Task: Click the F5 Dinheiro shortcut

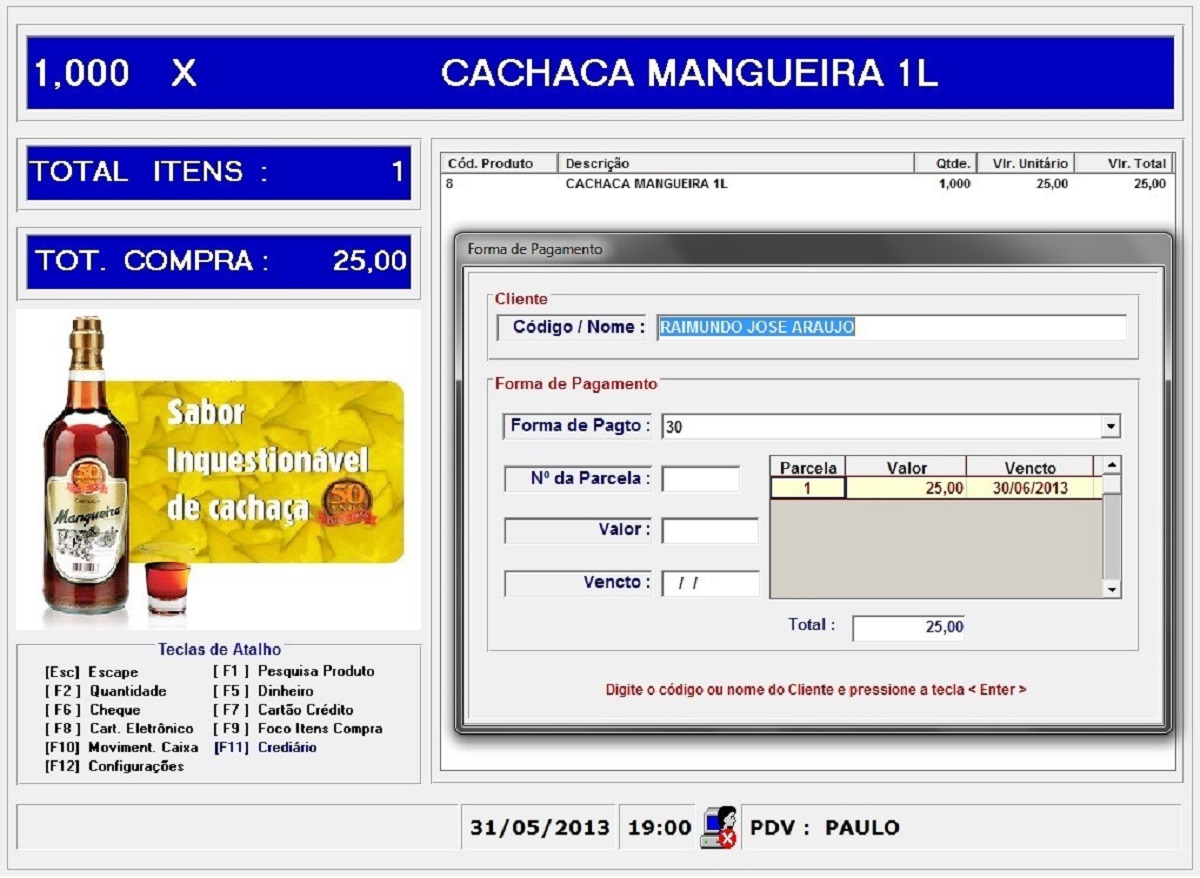Action: point(263,691)
